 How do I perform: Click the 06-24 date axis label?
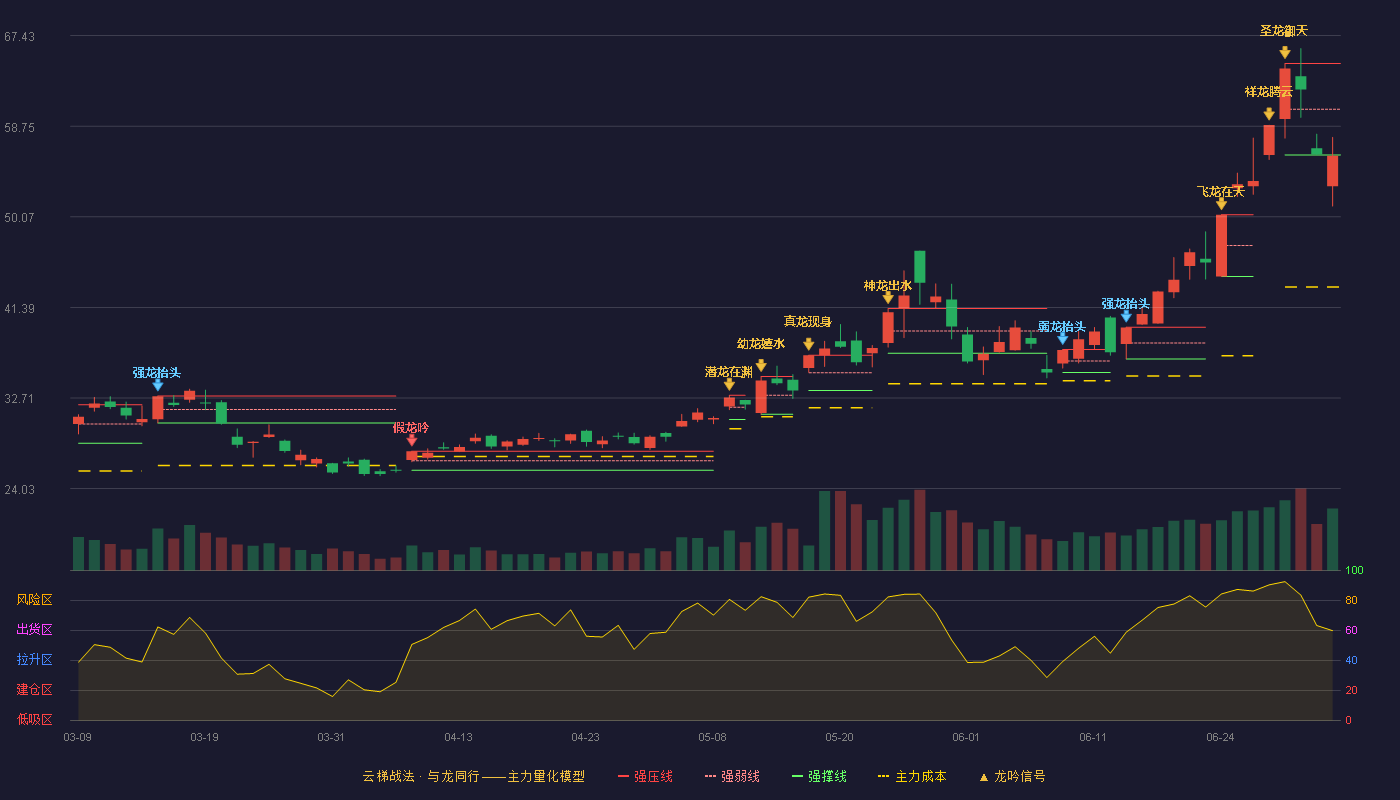pyautogui.click(x=1220, y=737)
